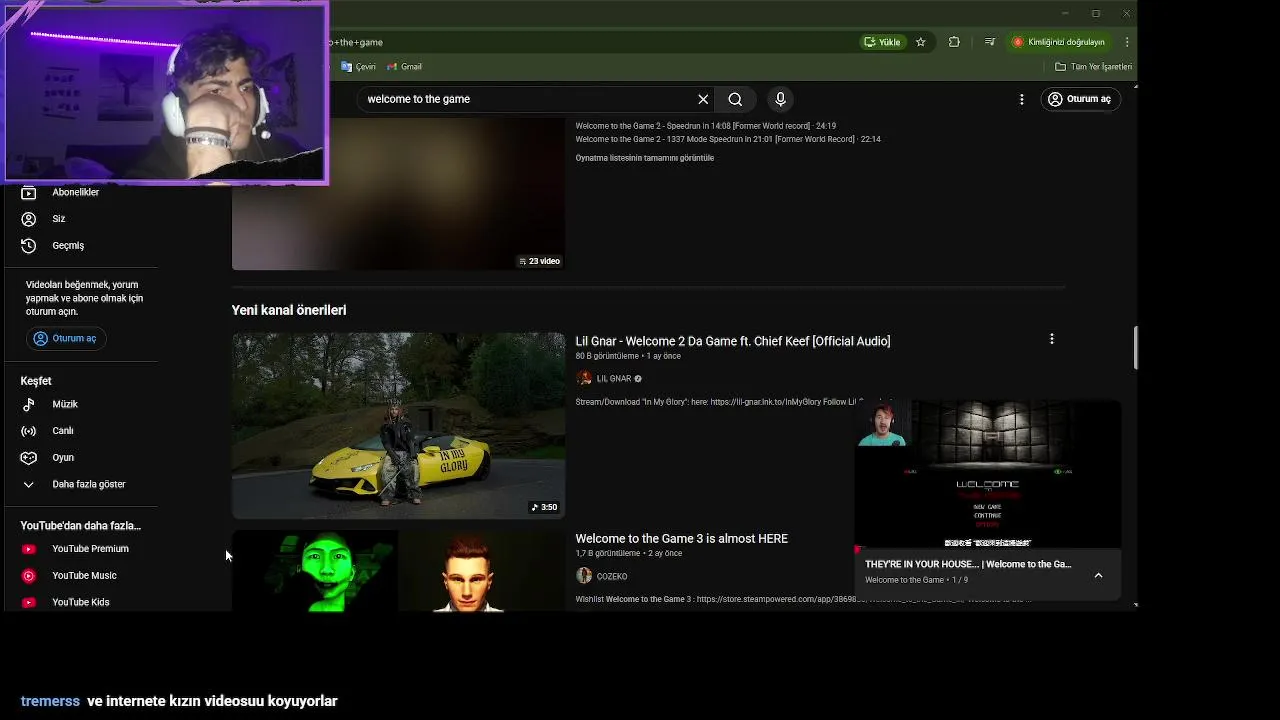1280x720 pixels.
Task: Open the LIL GNAR channel link
Action: click(614, 379)
